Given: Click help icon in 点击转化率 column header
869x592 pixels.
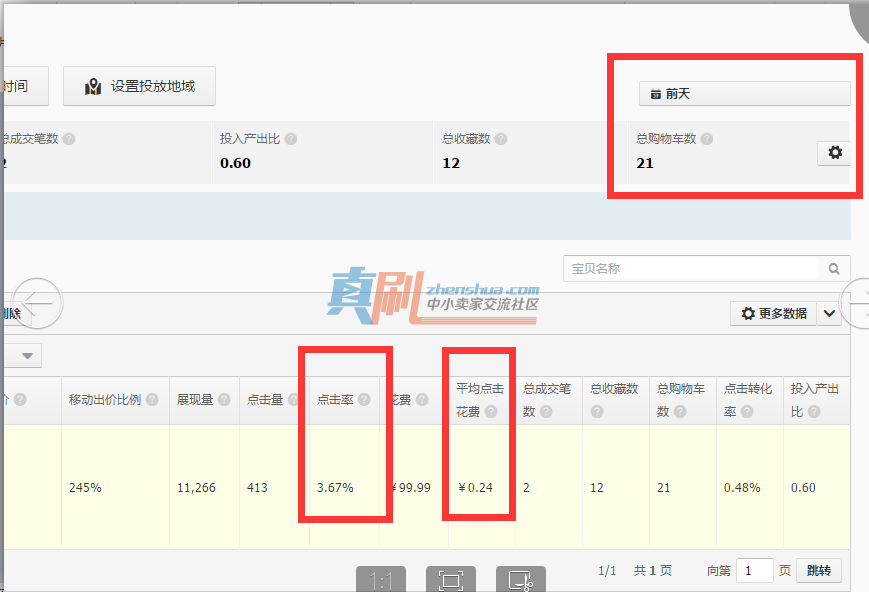Looking at the screenshot, I should 747,412.
